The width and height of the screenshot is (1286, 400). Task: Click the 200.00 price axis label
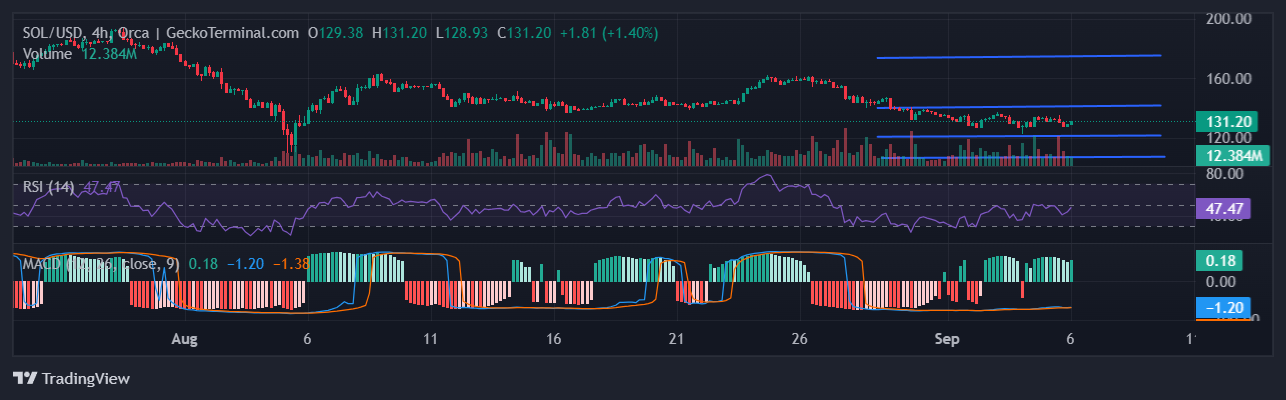pos(1229,18)
